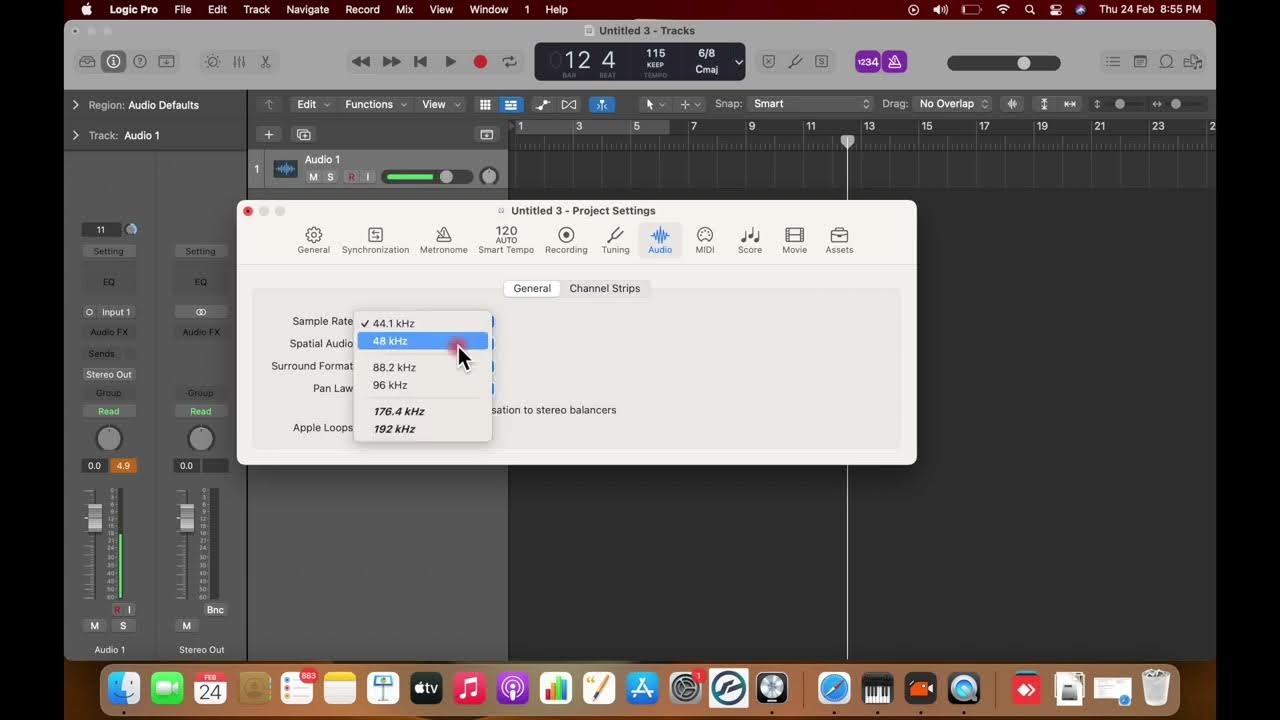This screenshot has width=1280, height=720.
Task: Toggle Flex show/hide button
Action: 569,104
